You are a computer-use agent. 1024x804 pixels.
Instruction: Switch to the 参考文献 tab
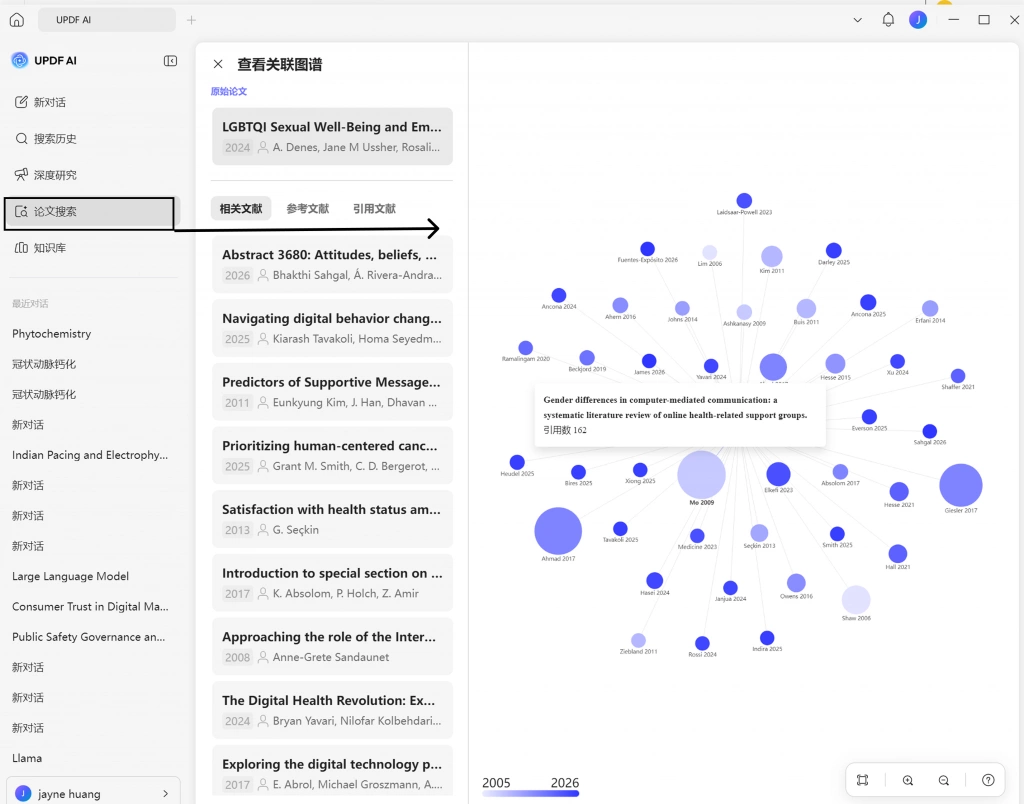tap(308, 208)
